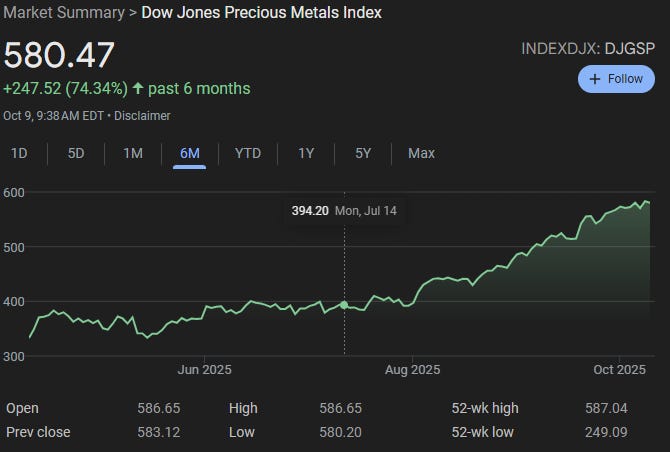The width and height of the screenshot is (670, 452).
Task: Select the 1M time range
Action: [133, 153]
